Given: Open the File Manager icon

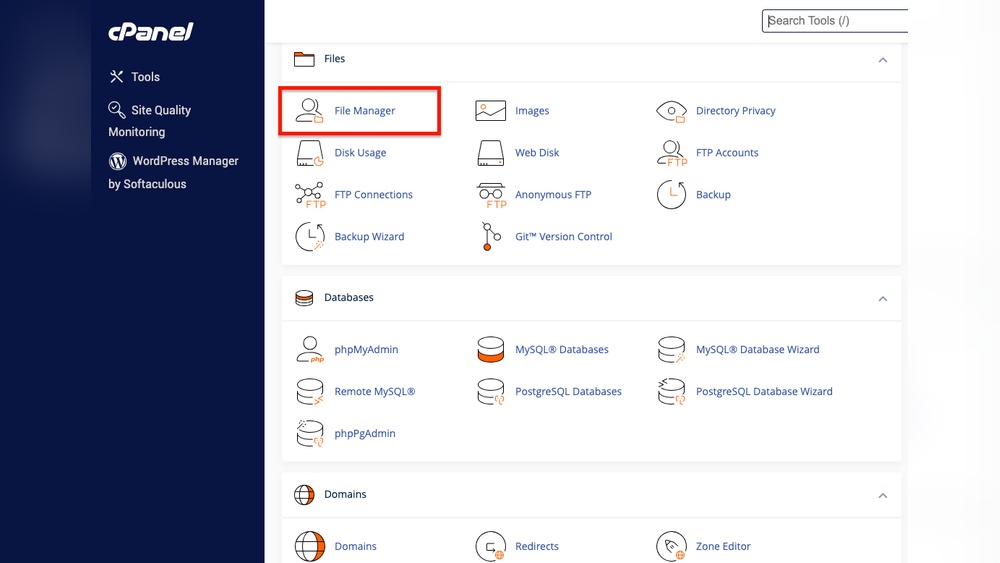Looking at the screenshot, I should pyautogui.click(x=309, y=110).
